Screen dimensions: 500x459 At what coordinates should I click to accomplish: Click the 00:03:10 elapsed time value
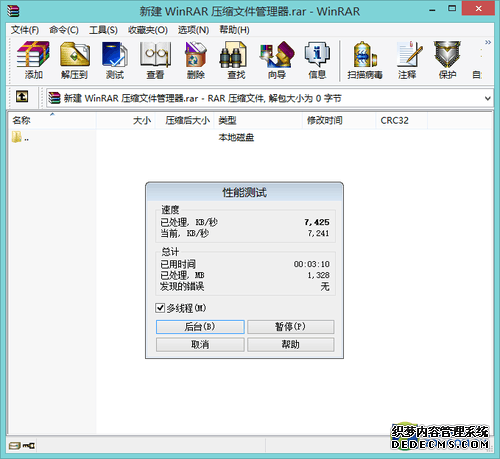point(312,264)
